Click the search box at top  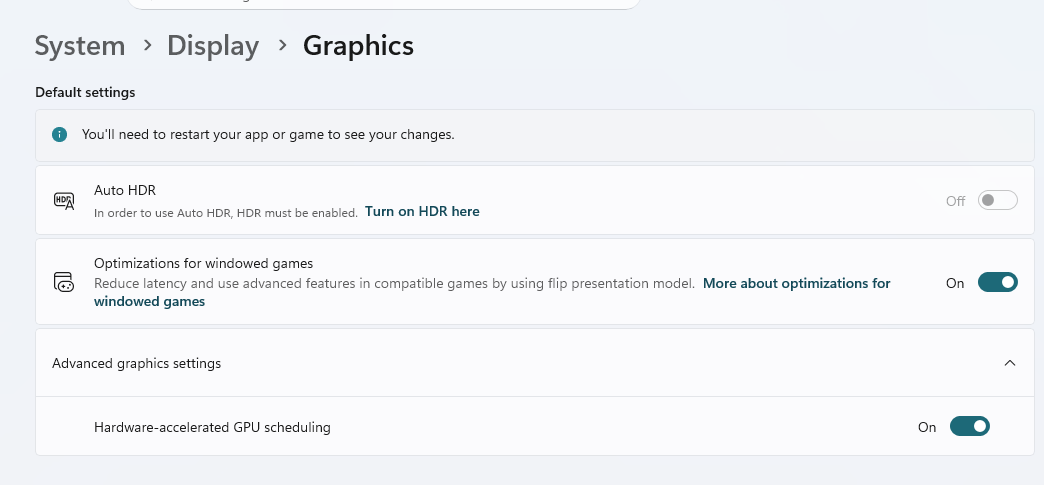pos(383,4)
